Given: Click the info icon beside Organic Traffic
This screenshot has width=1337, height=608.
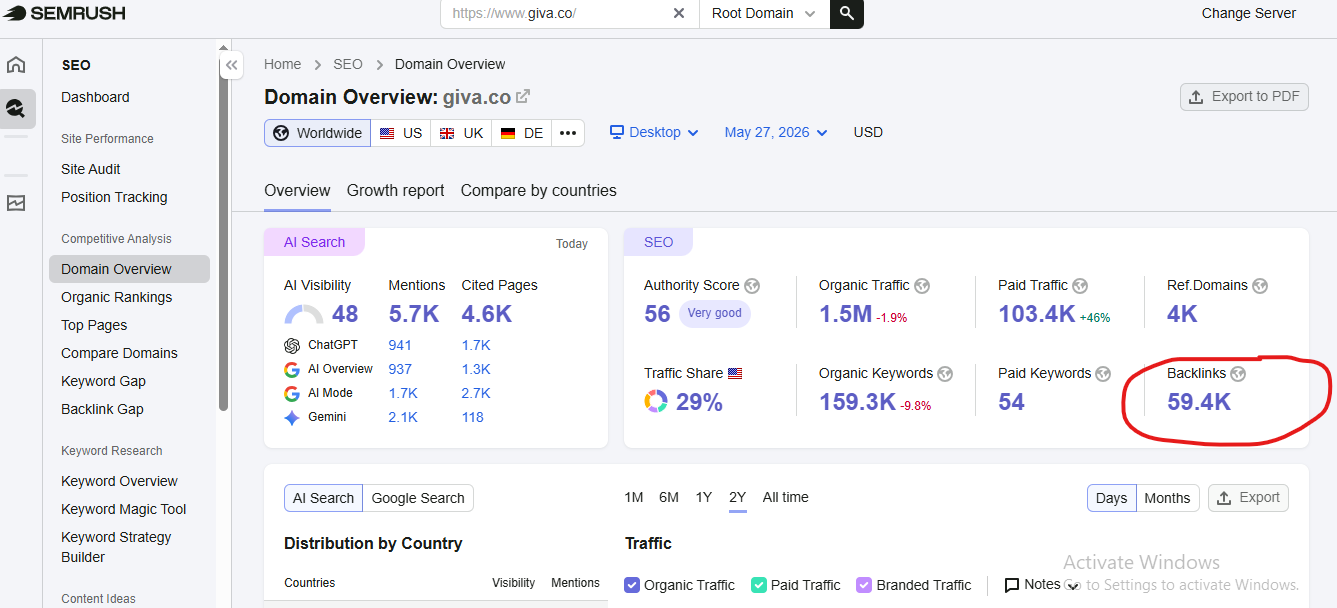Looking at the screenshot, I should [922, 286].
